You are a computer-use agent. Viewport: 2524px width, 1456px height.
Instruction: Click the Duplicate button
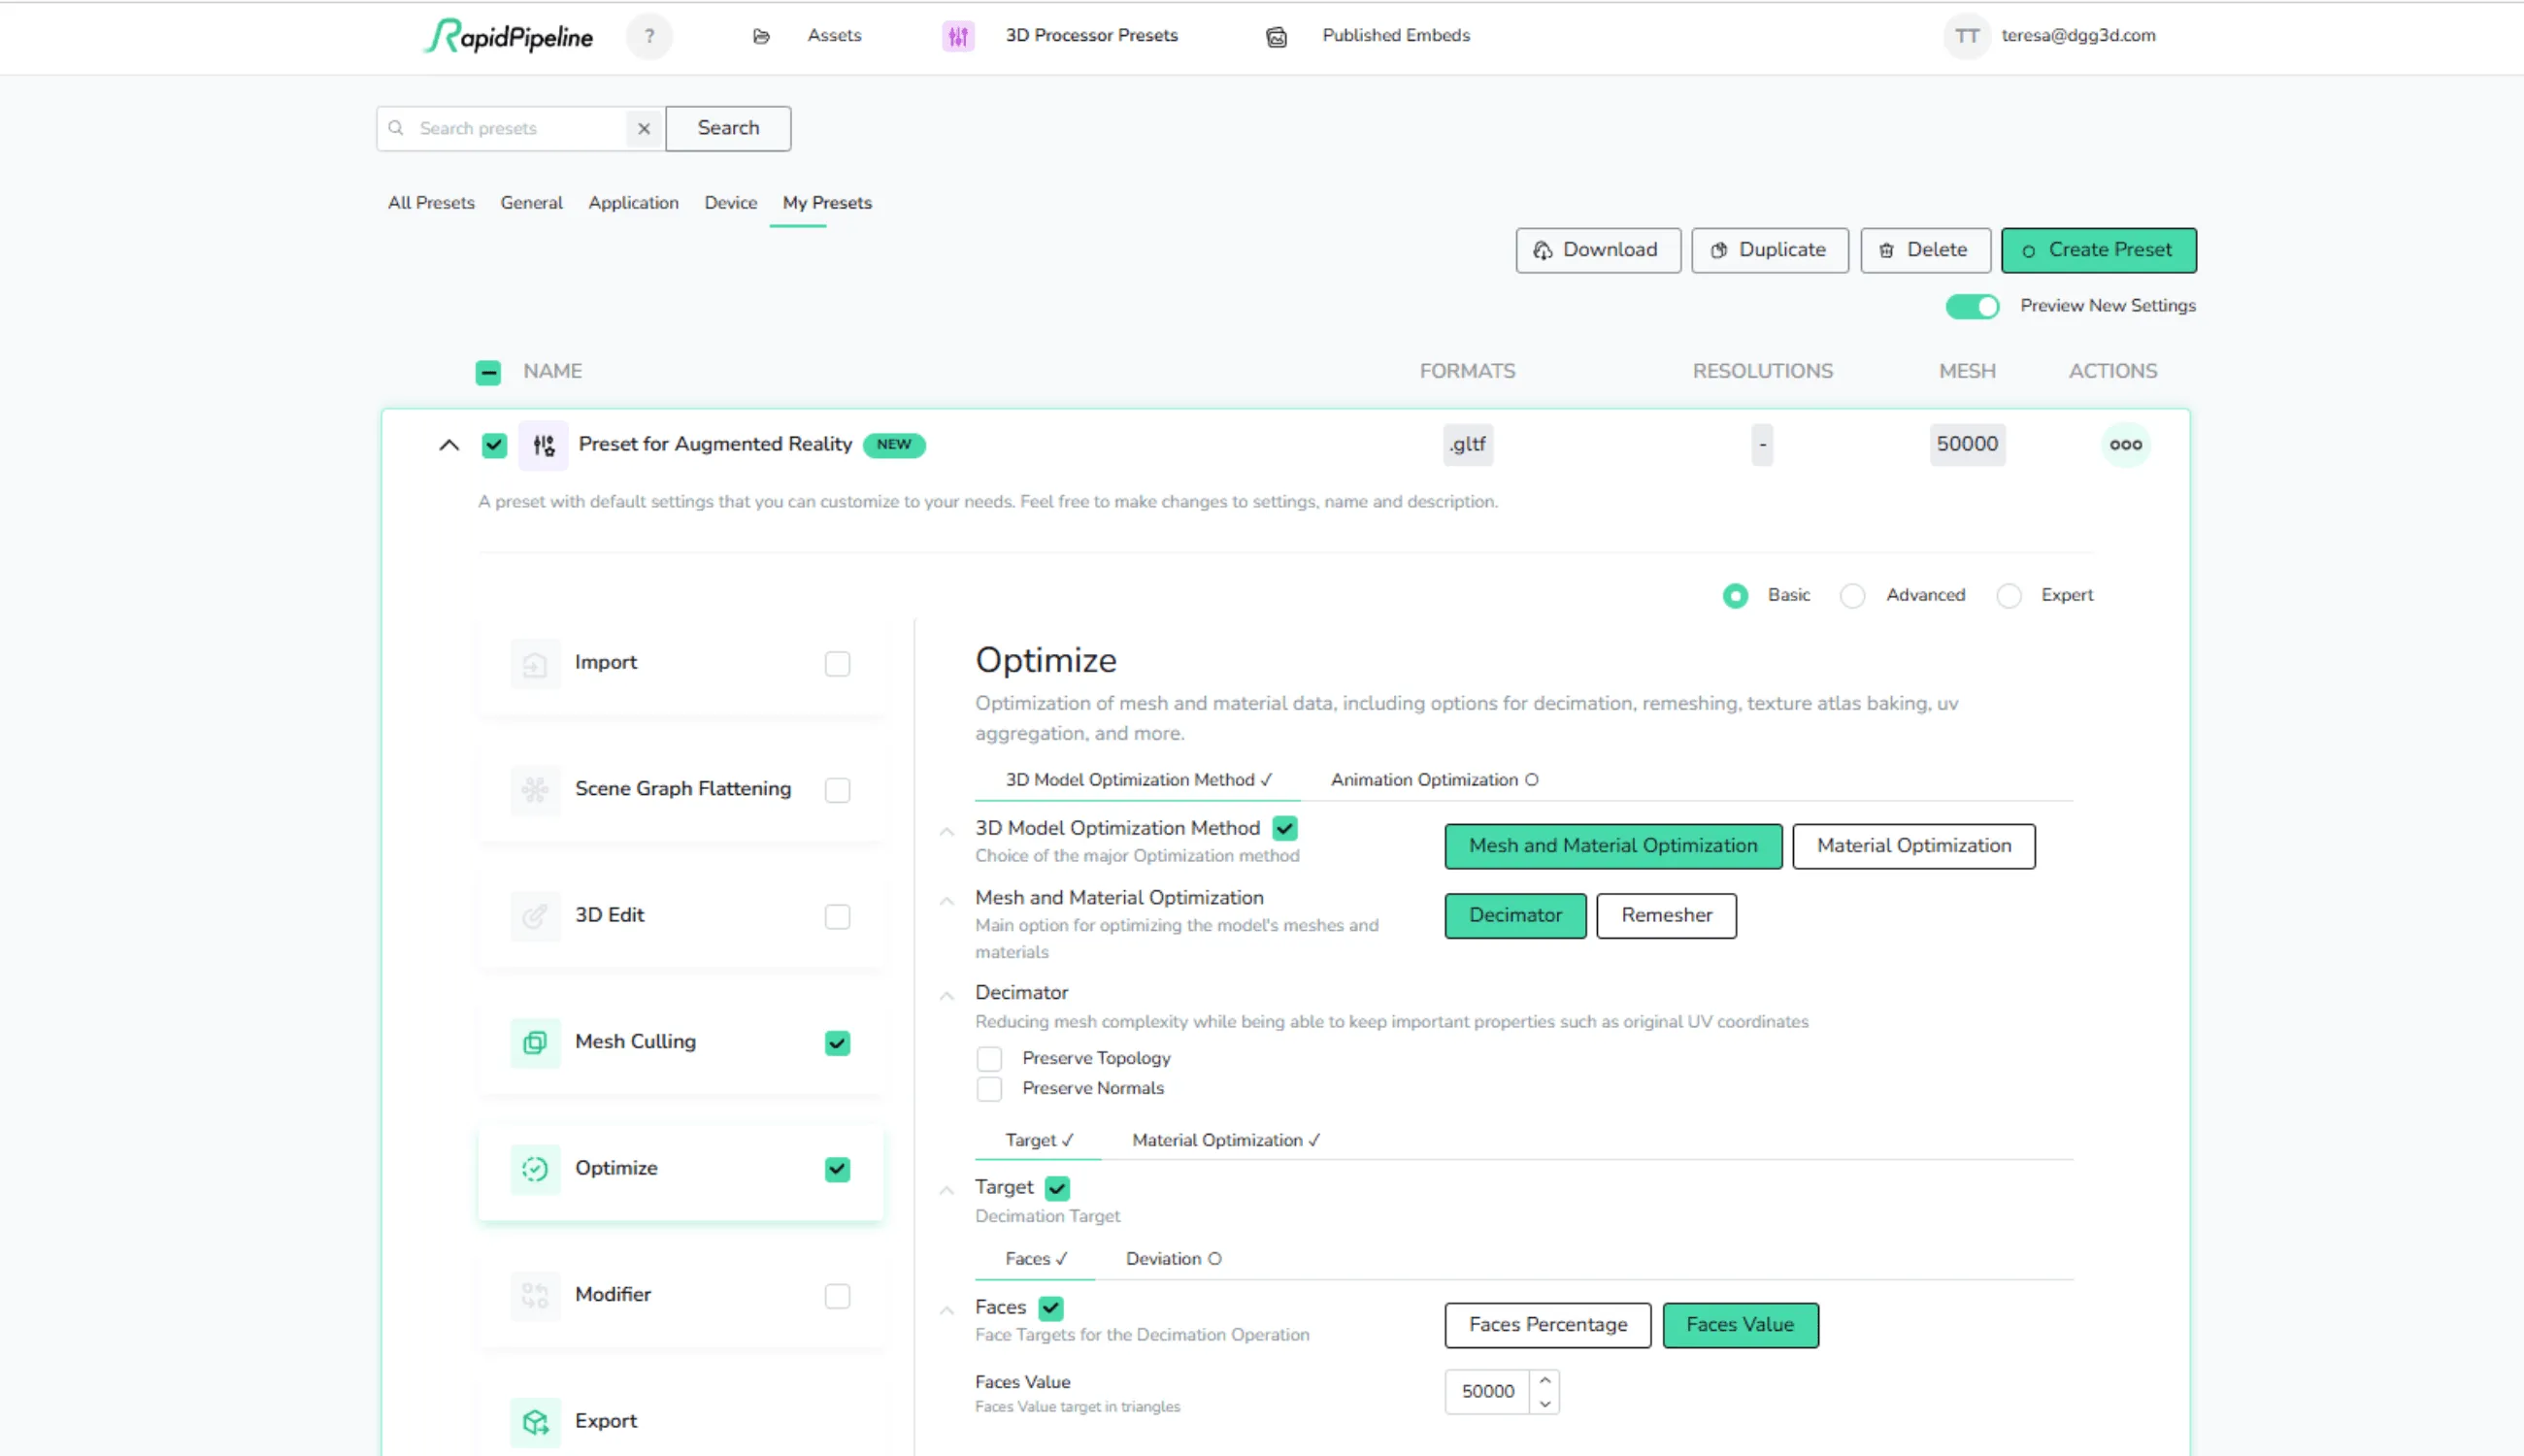click(x=1769, y=250)
